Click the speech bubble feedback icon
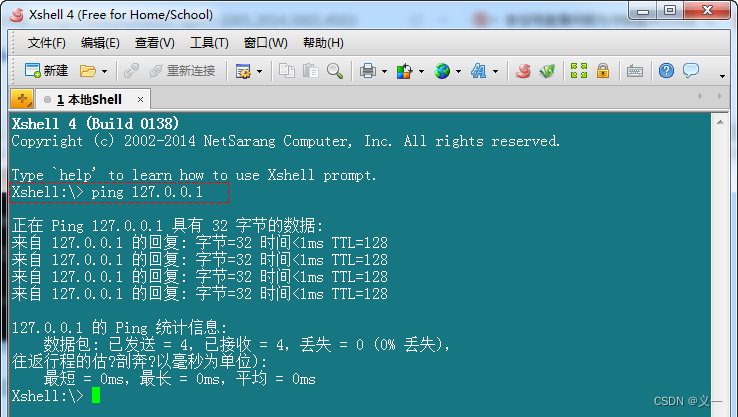Screen dimensions: 738x417 point(691,71)
